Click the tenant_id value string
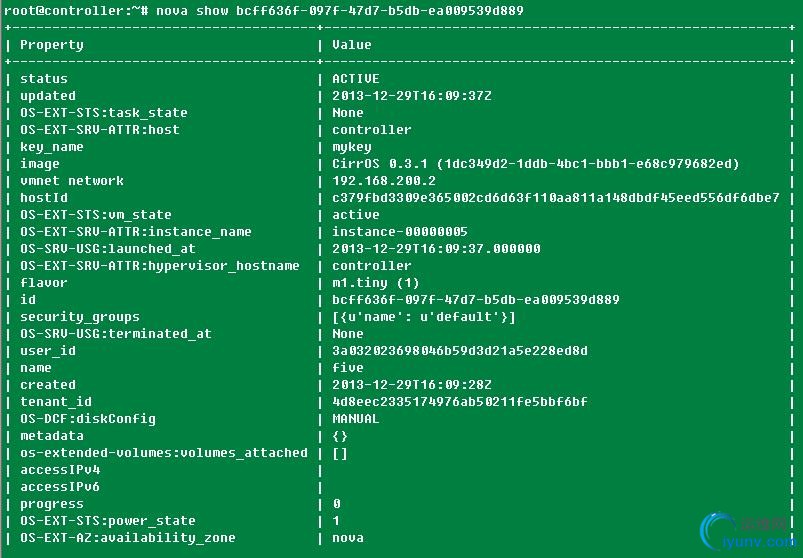Viewport: 803px width, 558px height. tap(460, 402)
